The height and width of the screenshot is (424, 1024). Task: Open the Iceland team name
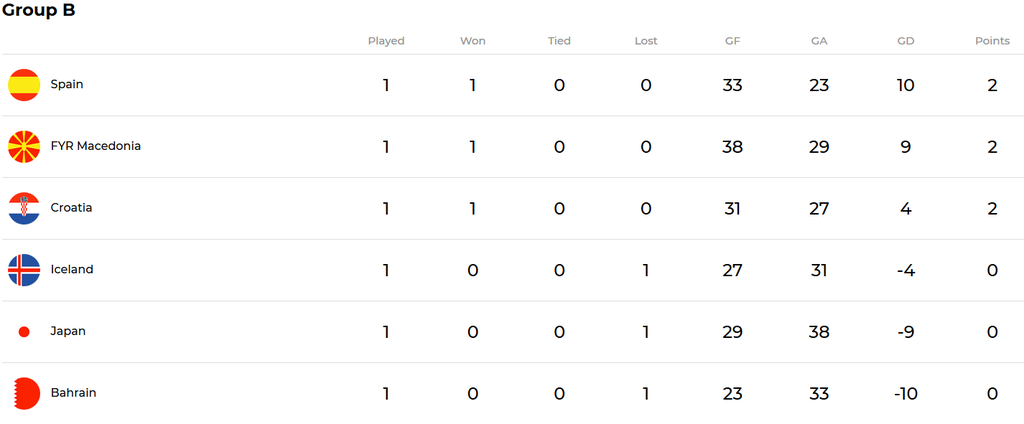pyautogui.click(x=72, y=269)
